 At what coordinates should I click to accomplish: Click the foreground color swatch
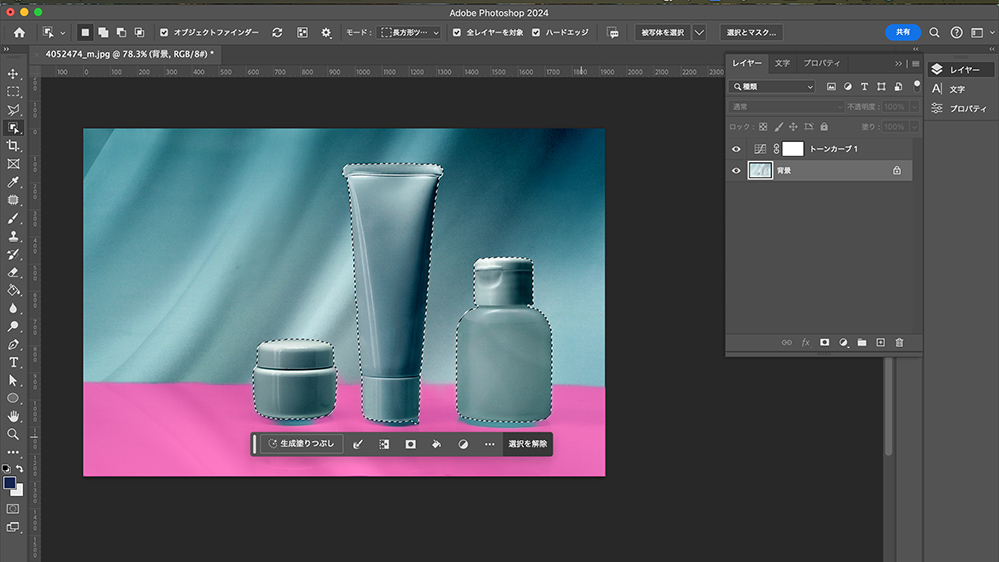click(10, 482)
